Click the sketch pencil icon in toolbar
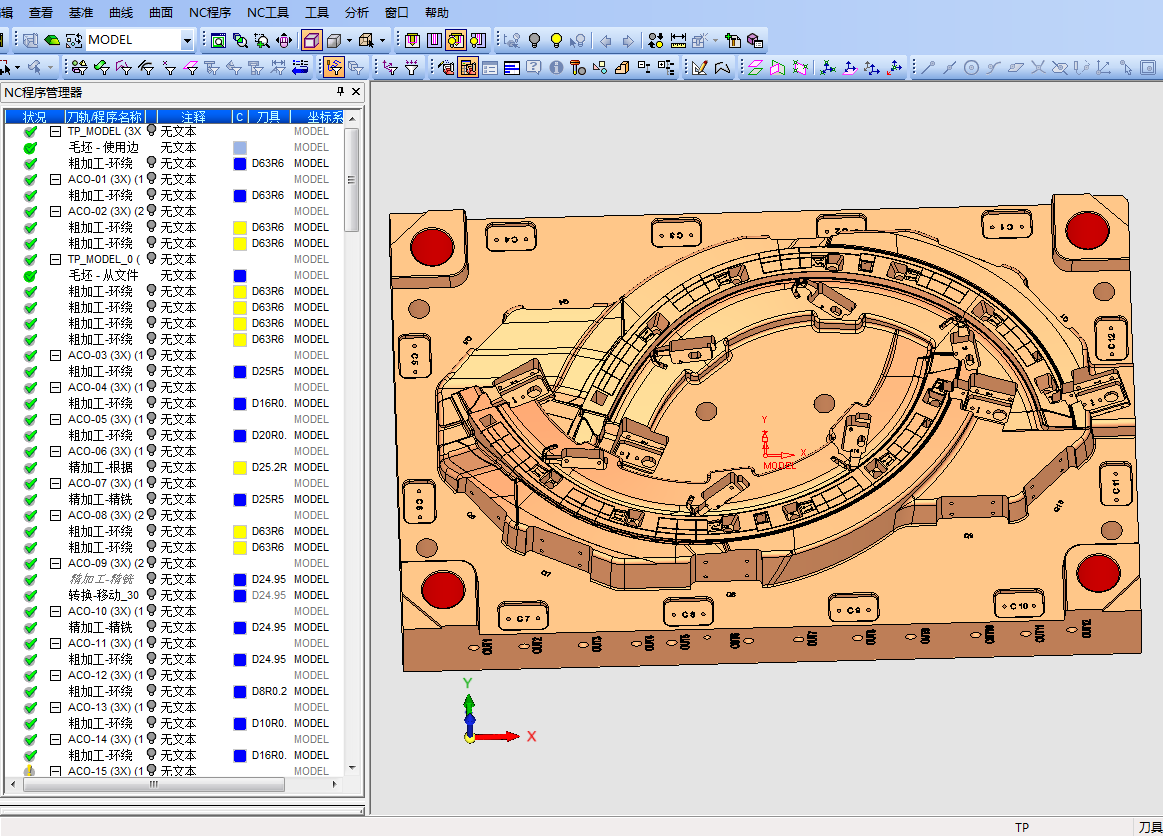Viewport: 1163px width, 836px height. coord(699,68)
